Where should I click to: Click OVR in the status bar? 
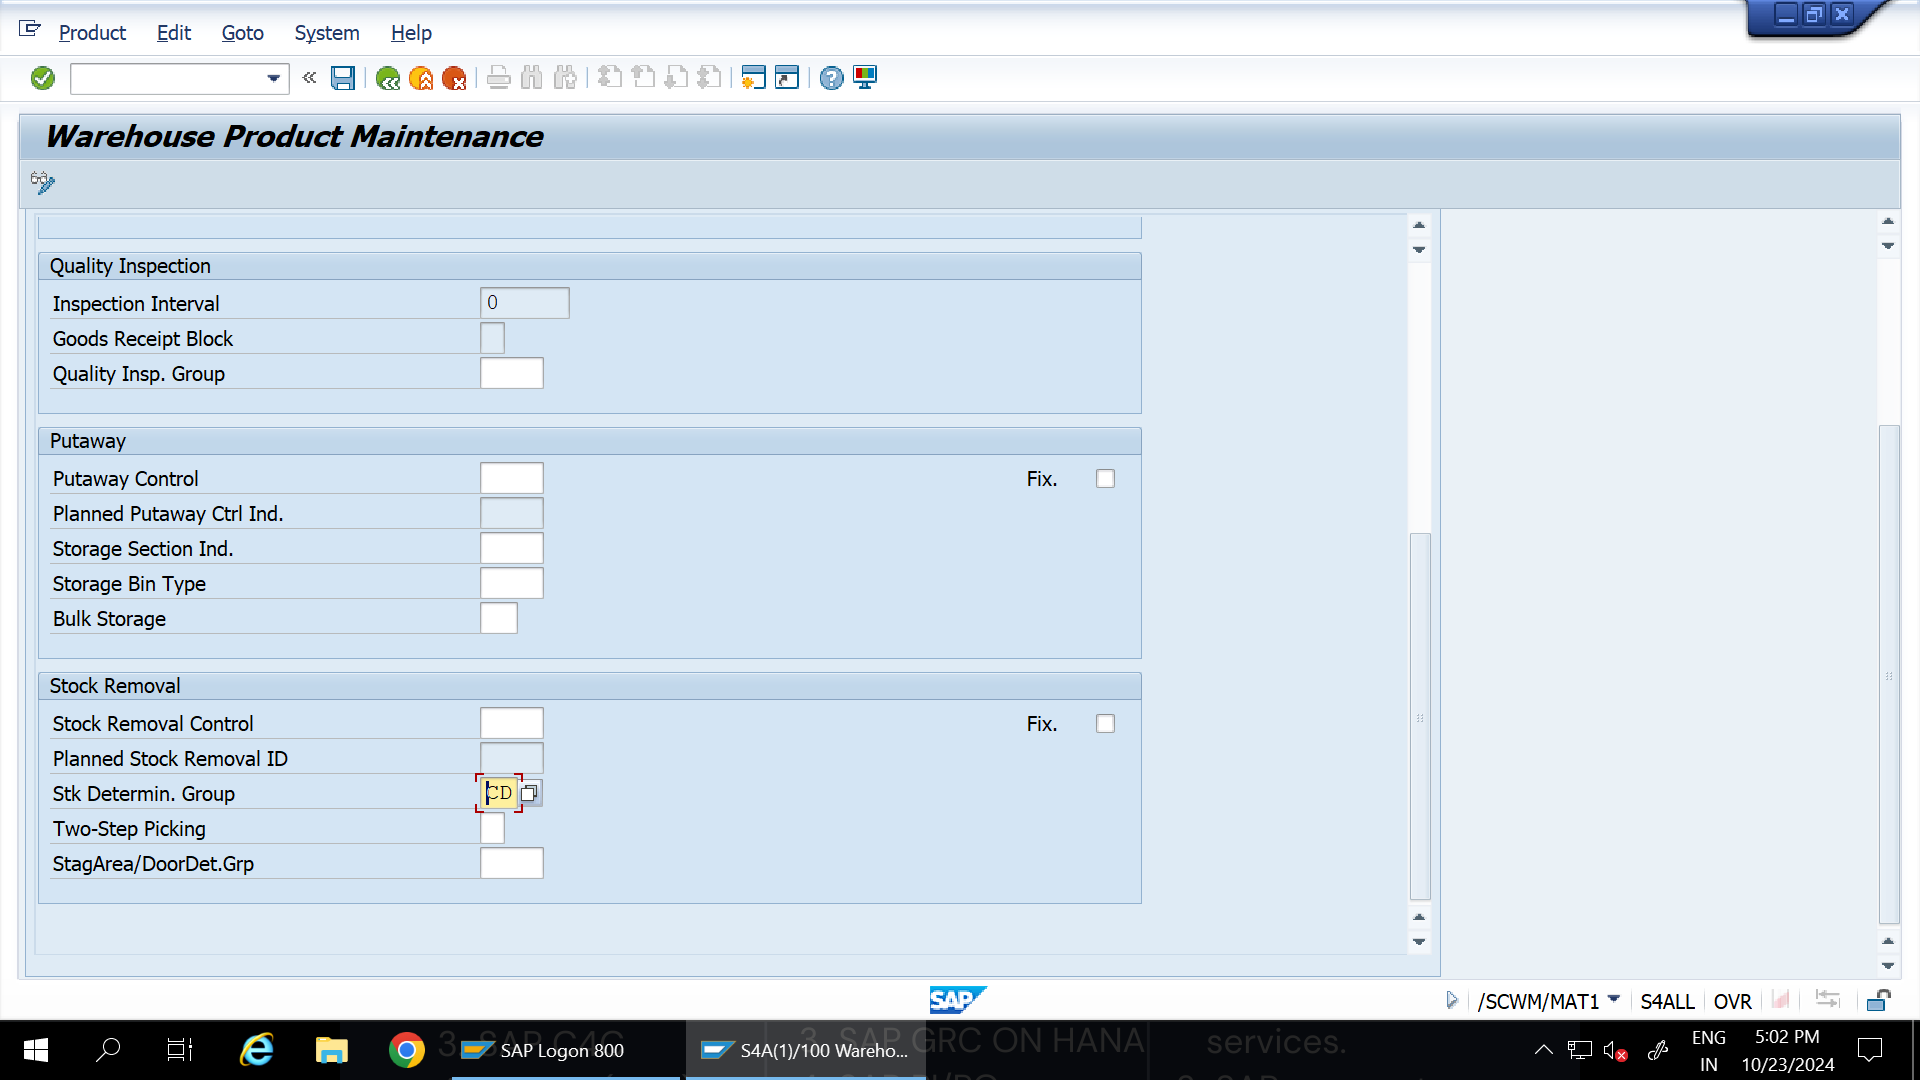(x=1732, y=1000)
